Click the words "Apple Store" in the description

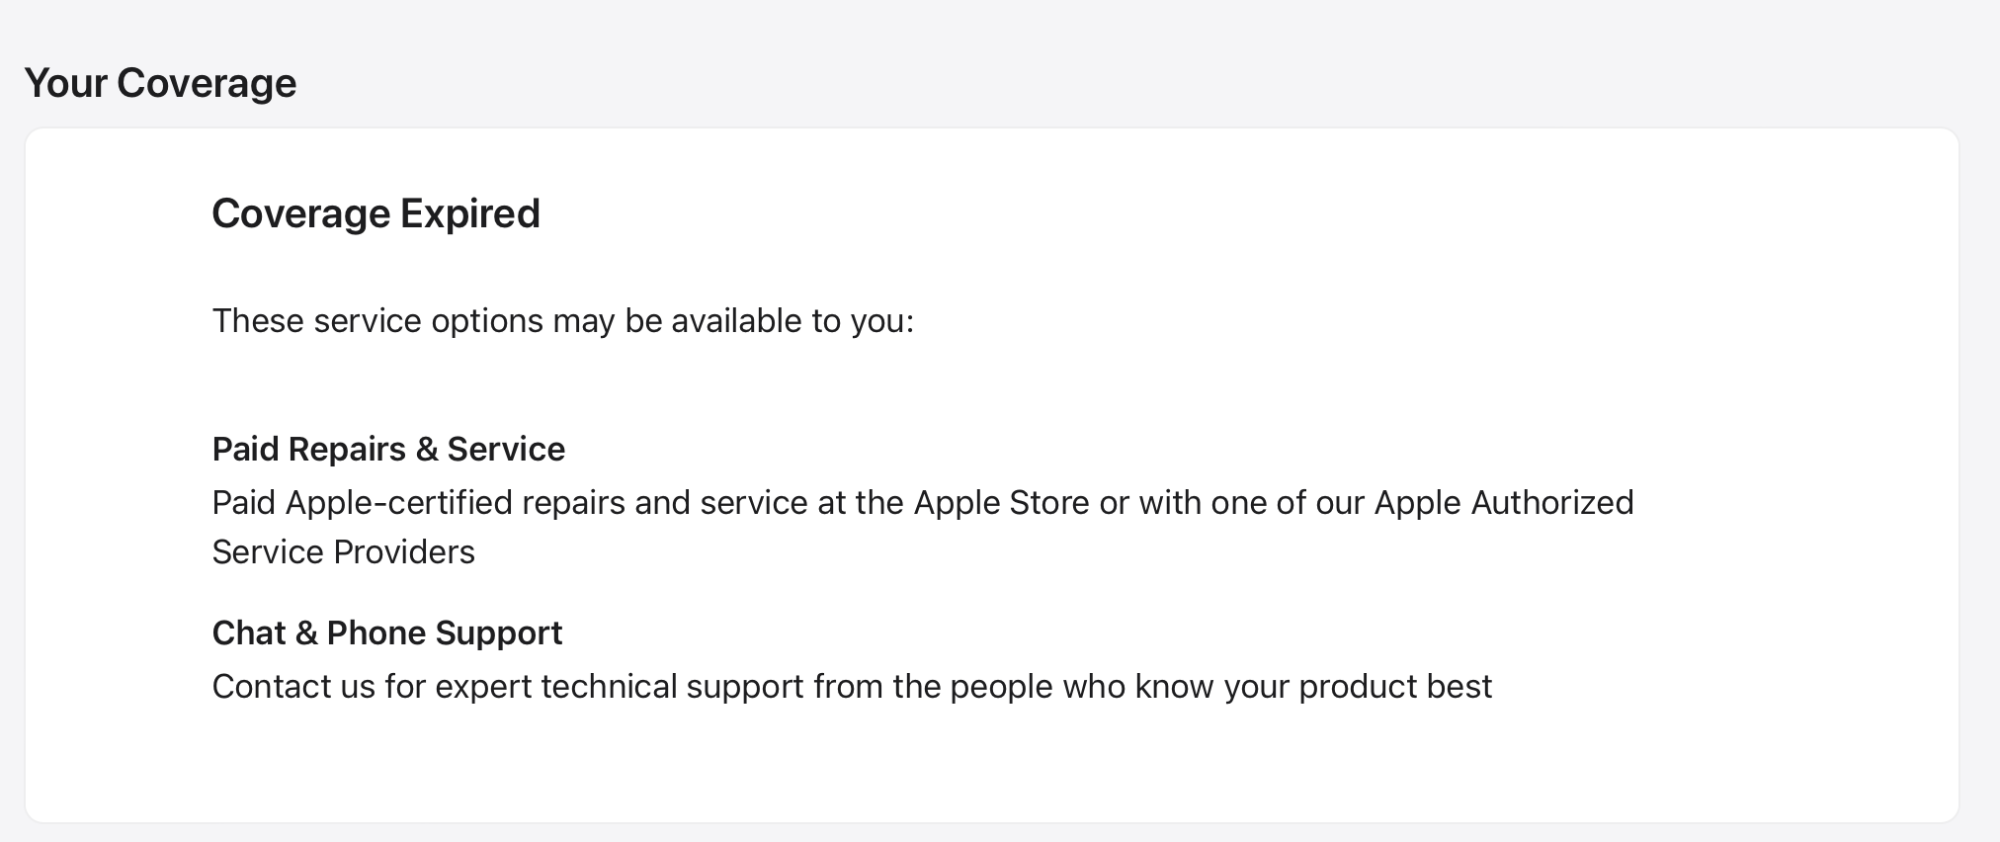tap(1001, 502)
